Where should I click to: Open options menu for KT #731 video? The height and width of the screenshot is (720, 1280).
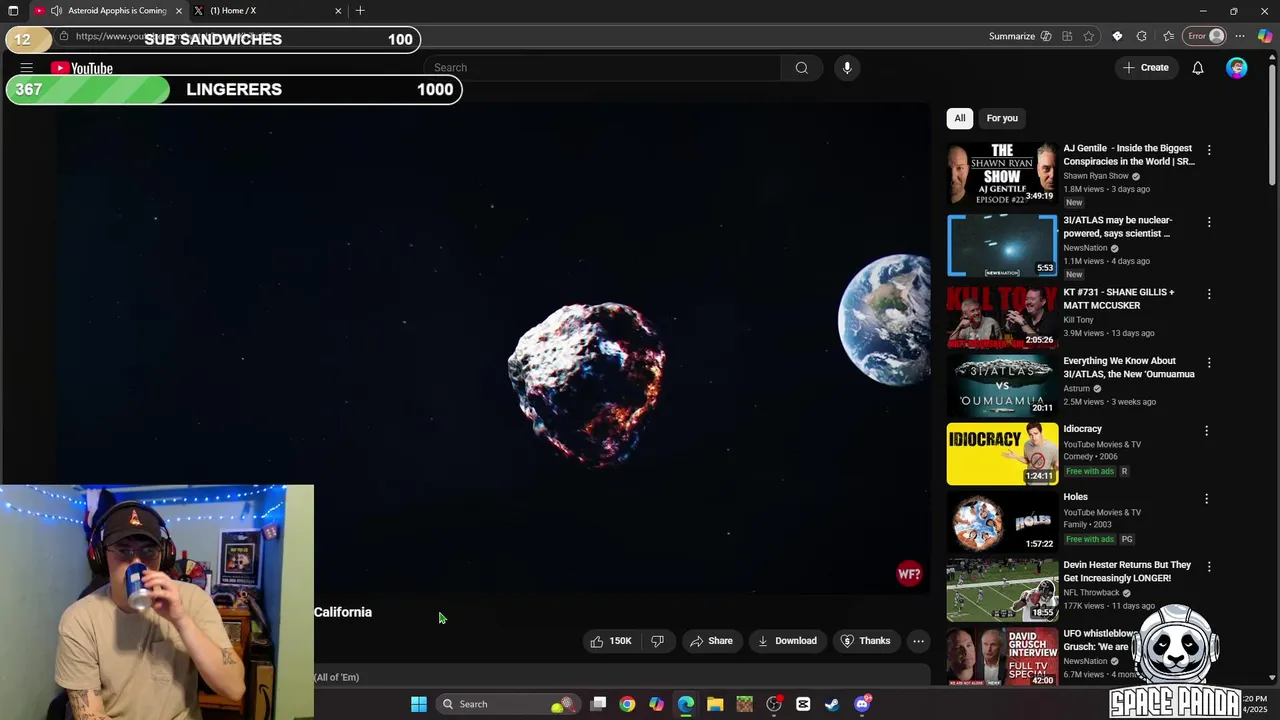click(x=1209, y=294)
